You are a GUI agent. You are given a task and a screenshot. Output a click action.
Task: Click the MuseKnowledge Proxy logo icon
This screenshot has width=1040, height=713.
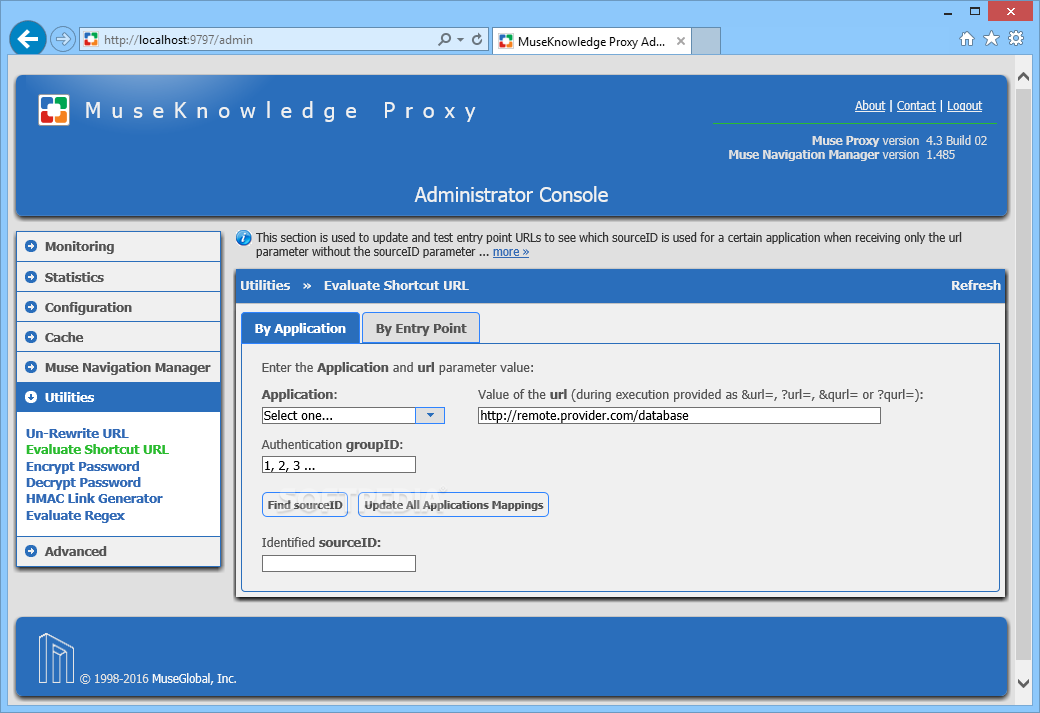tap(54, 109)
